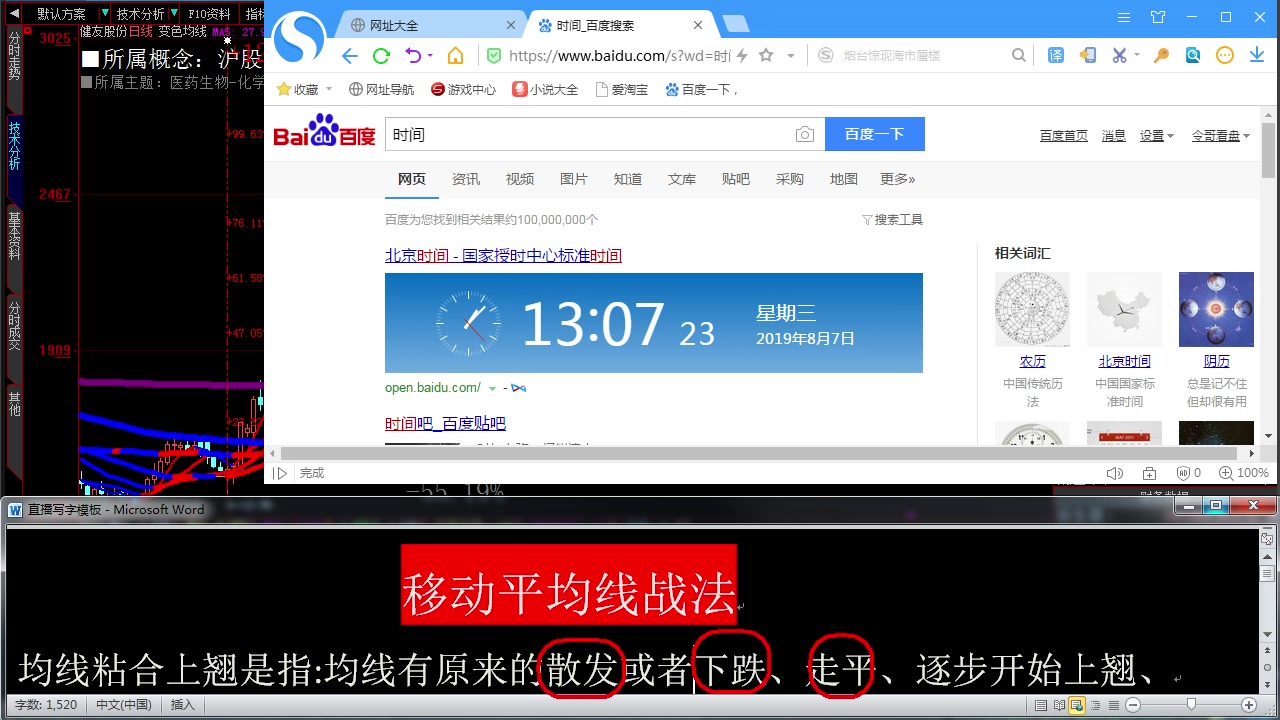Switch Word to Print Layout view
The height and width of the screenshot is (720, 1280).
point(1042,705)
